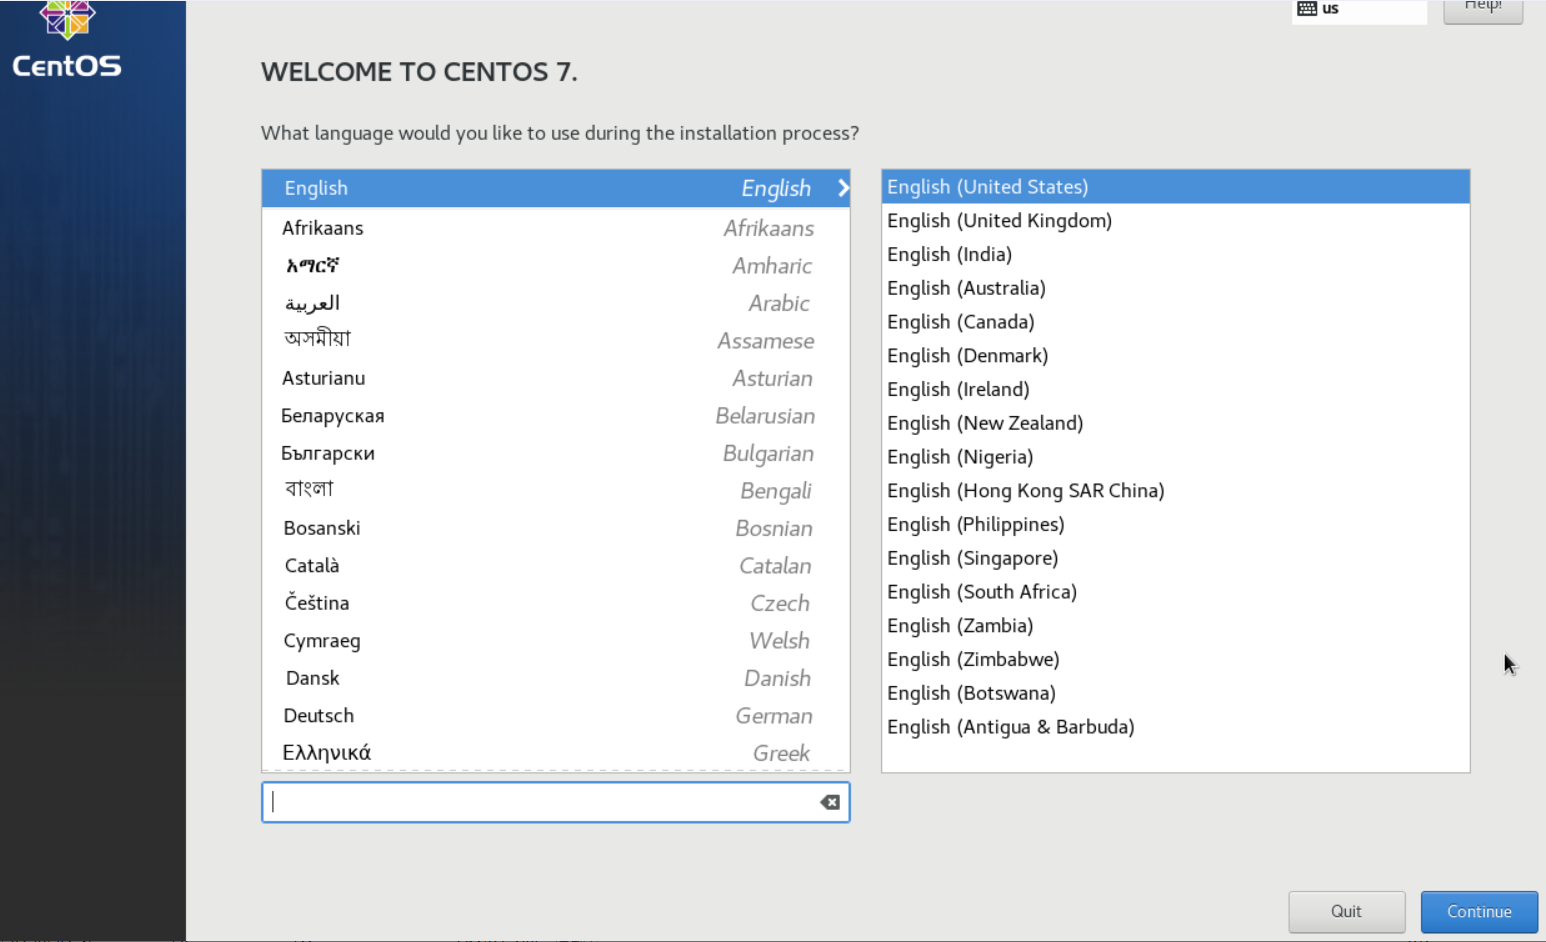The image size is (1546, 942).
Task: Clear the language search field with the backspace icon
Action: click(x=830, y=802)
